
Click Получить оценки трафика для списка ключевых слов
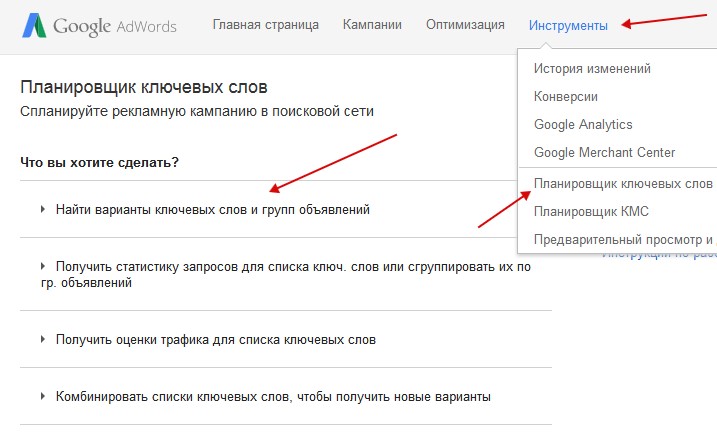pos(216,339)
